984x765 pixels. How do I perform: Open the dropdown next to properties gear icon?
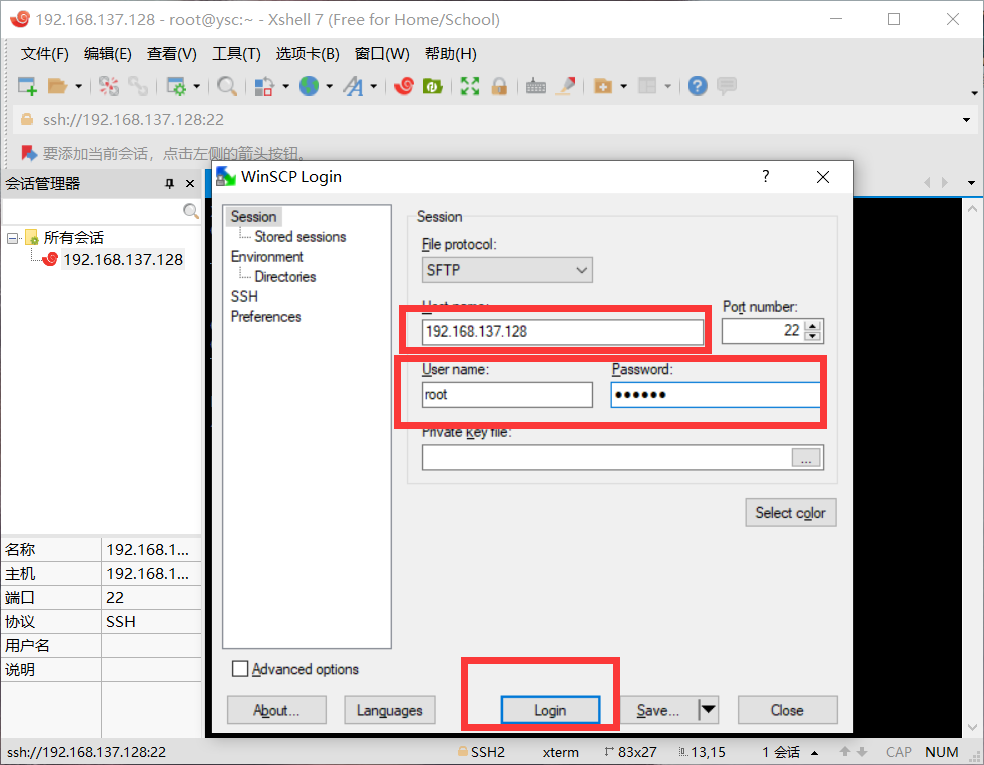point(196,86)
